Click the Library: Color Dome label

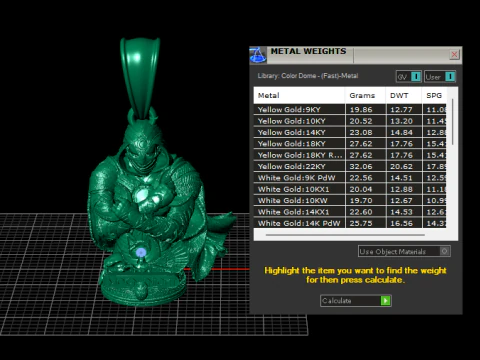(x=308, y=76)
